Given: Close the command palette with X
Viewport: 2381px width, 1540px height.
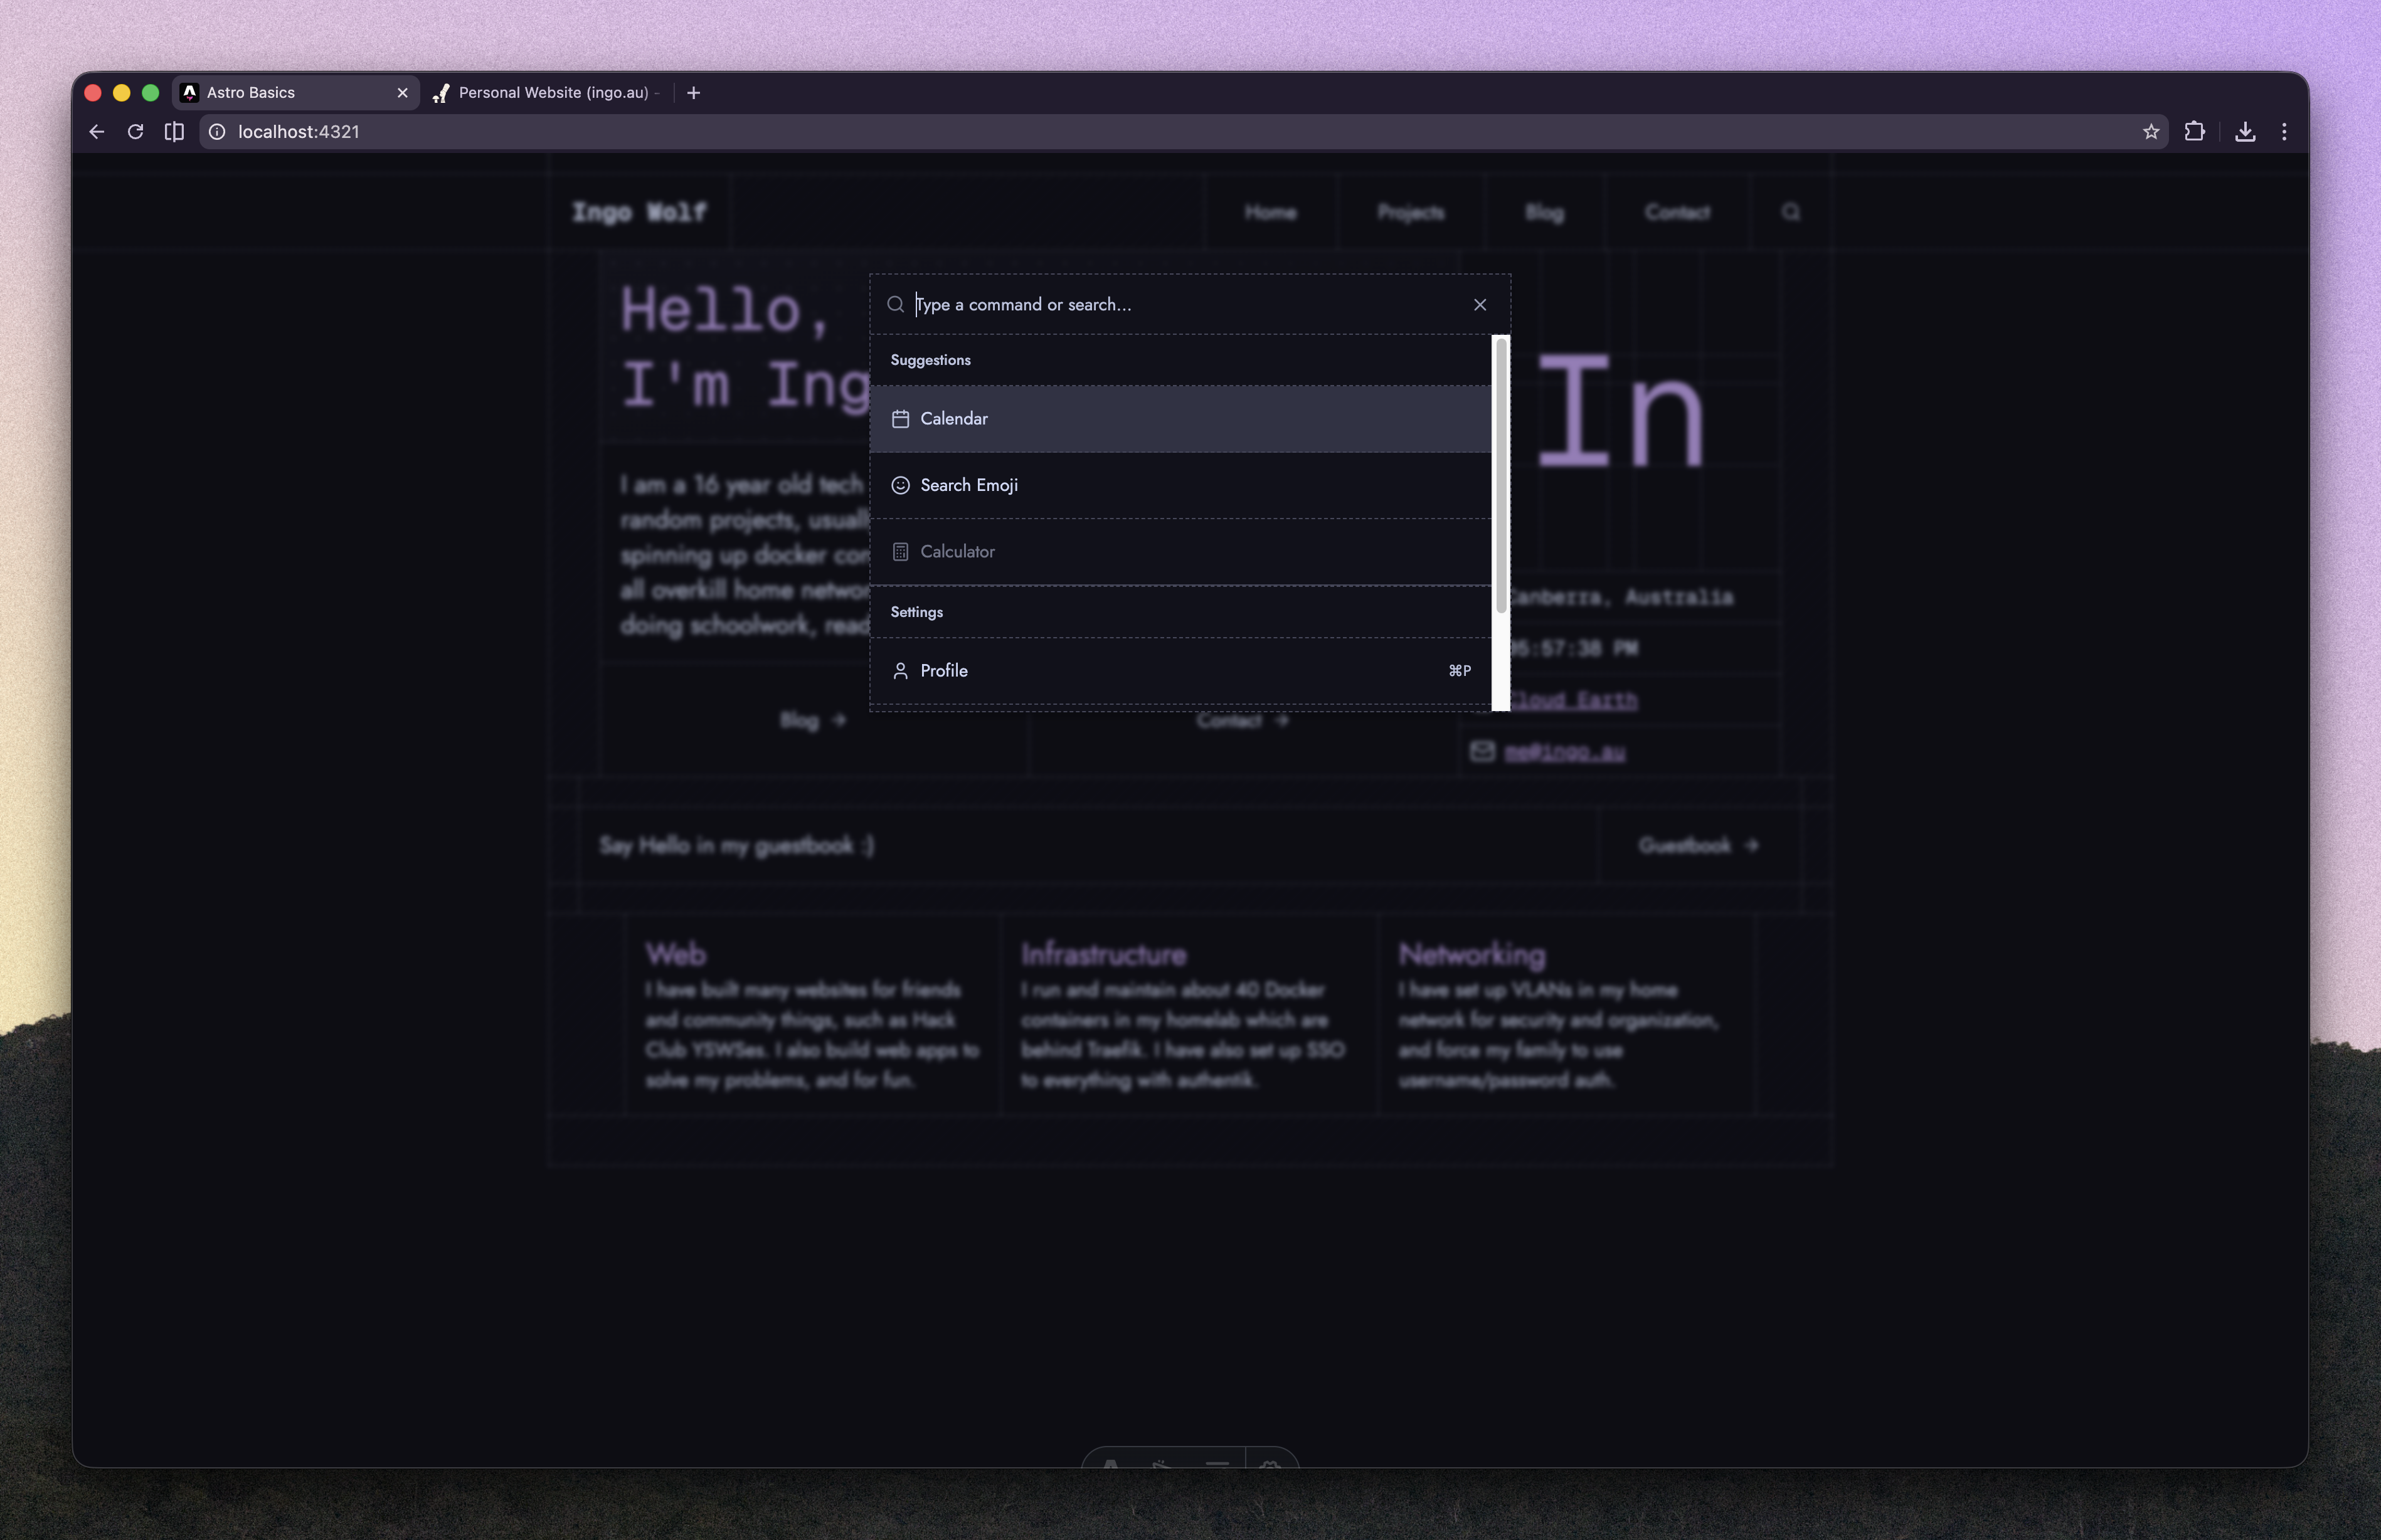Looking at the screenshot, I should (1480, 305).
